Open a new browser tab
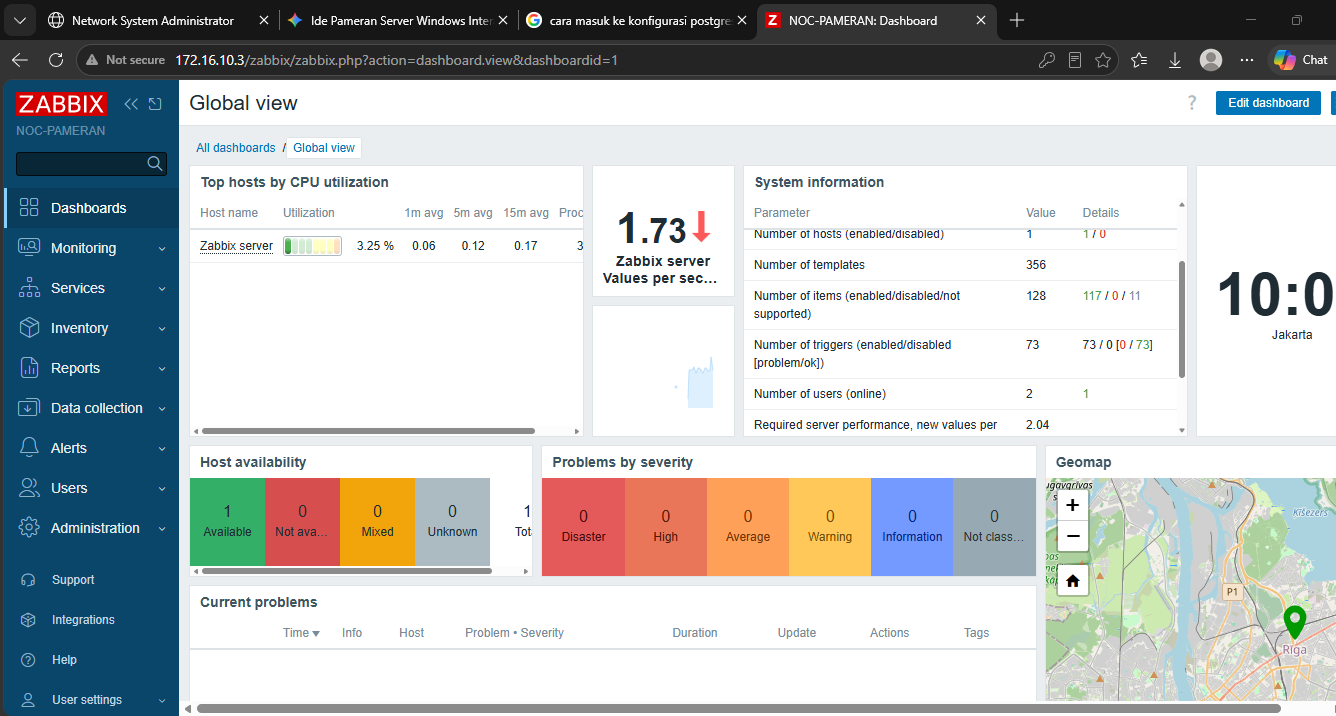This screenshot has height=716, width=1336. click(1017, 20)
